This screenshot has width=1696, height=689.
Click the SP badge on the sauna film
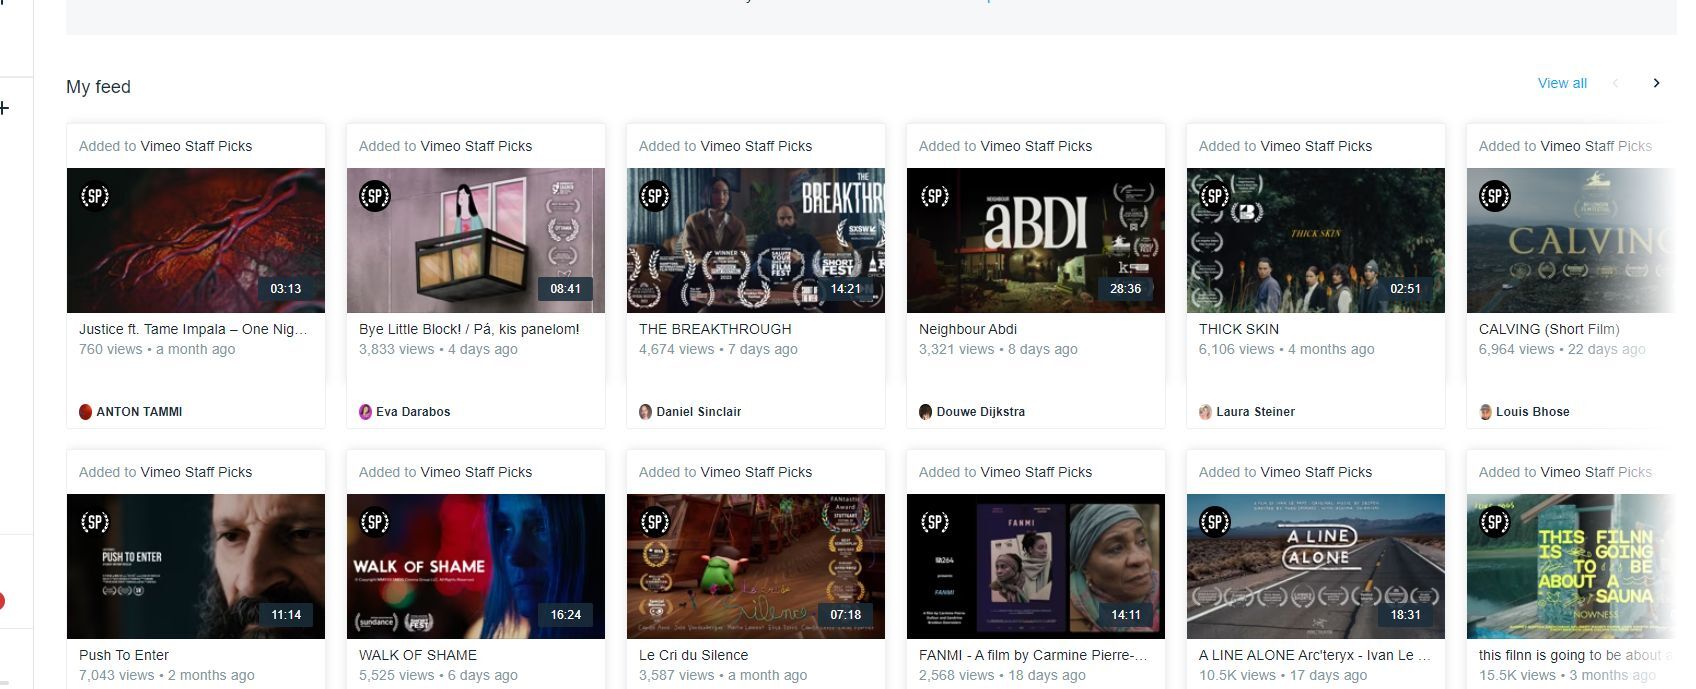click(1495, 522)
